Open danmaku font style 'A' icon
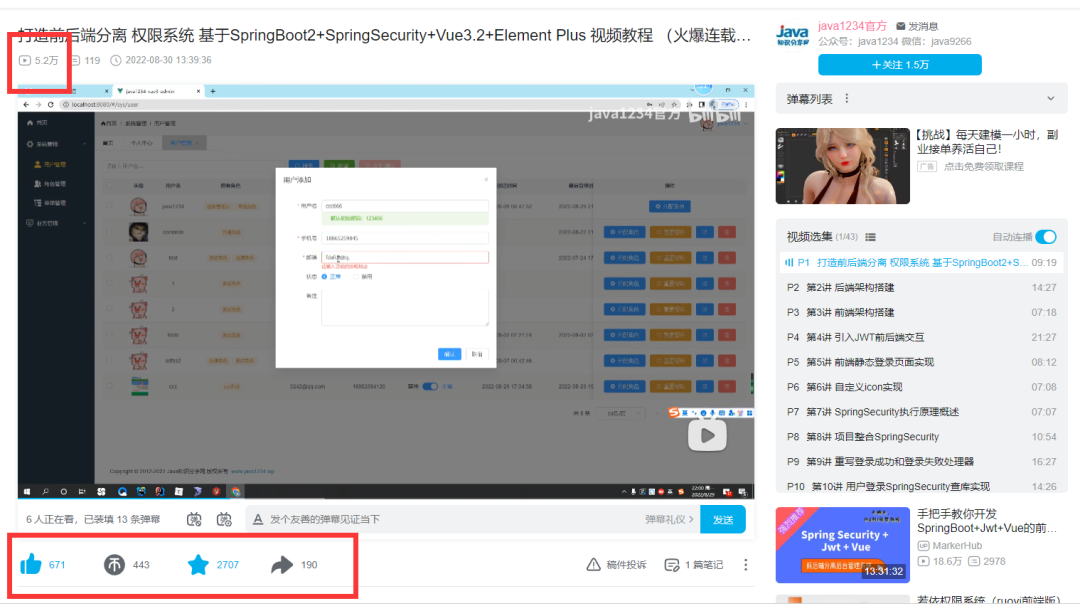1080x606 pixels. point(258,519)
